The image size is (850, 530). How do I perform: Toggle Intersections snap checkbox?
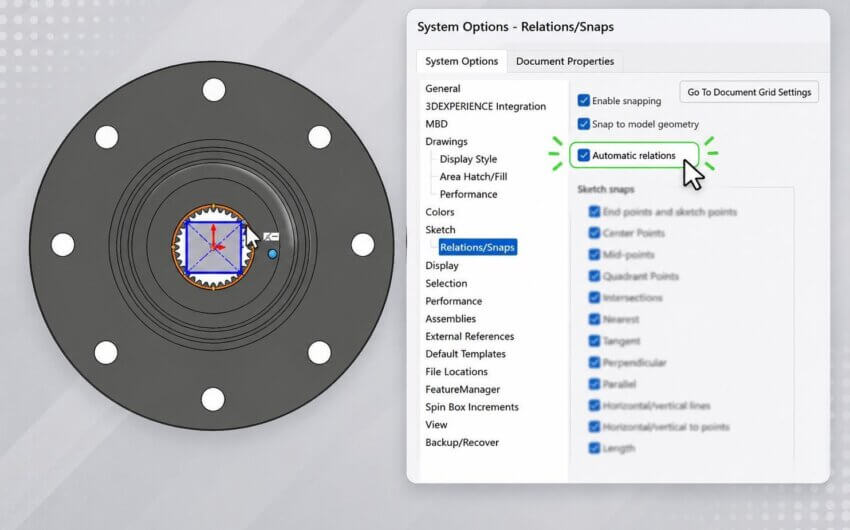coord(594,298)
